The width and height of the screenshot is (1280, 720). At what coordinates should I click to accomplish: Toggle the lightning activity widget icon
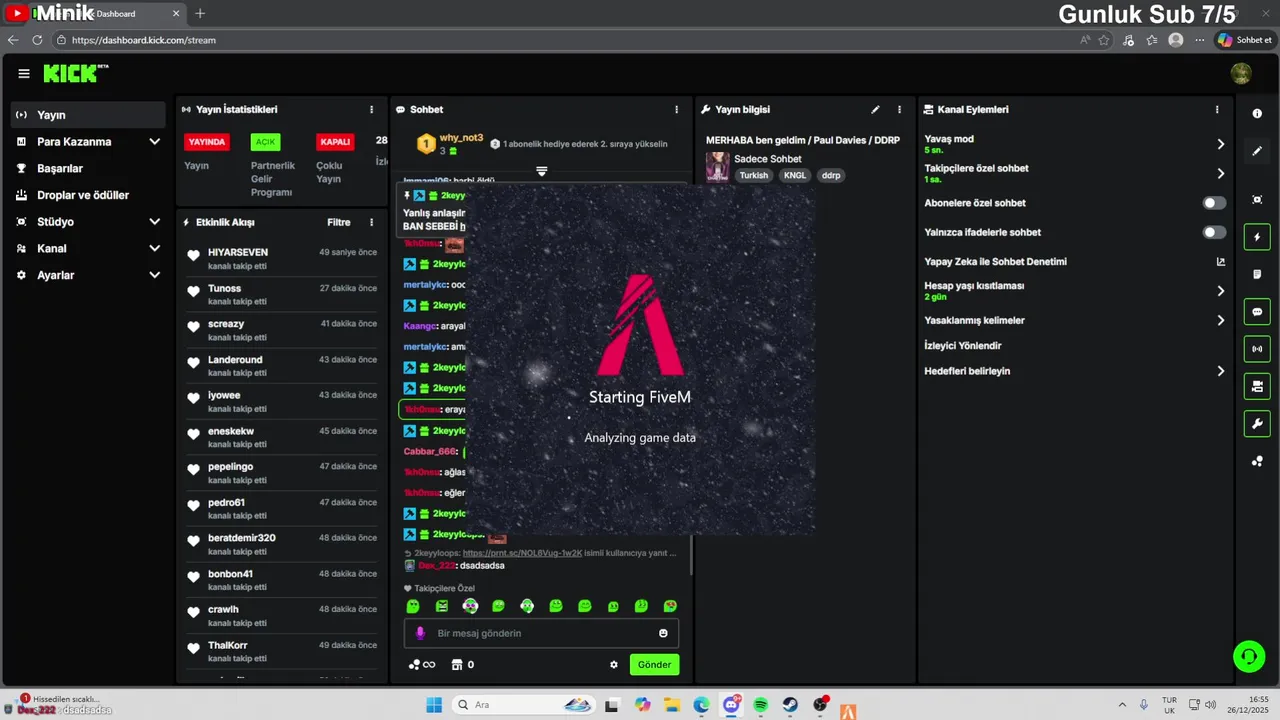(1257, 237)
